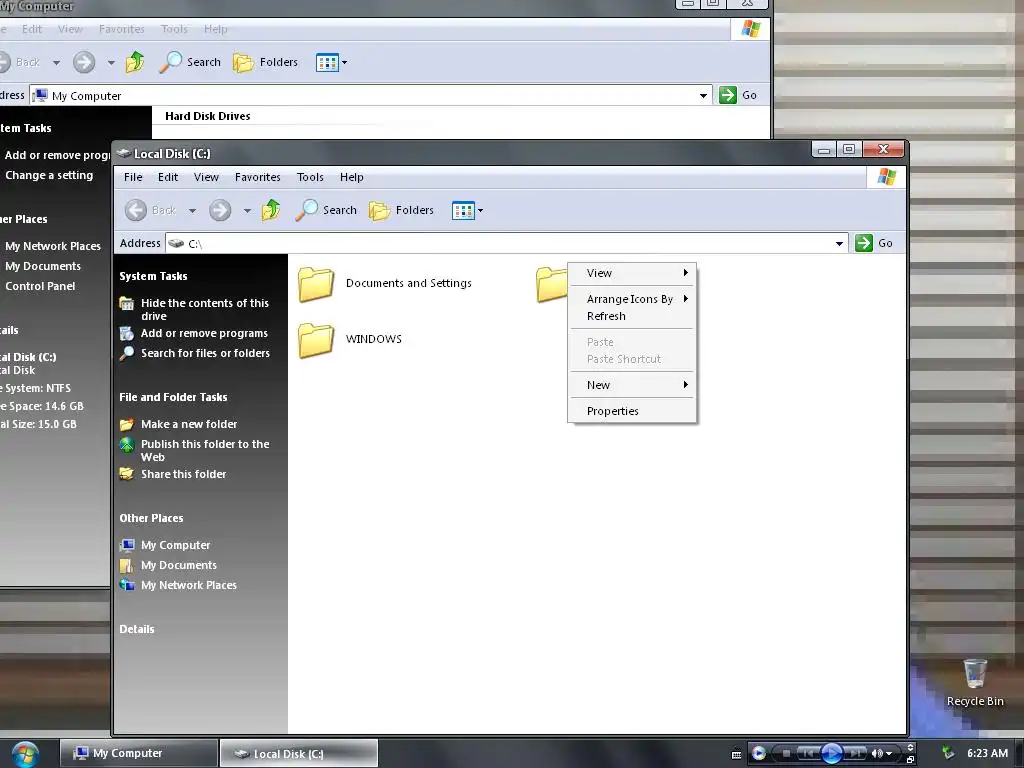Choose Refresh from context menu
This screenshot has height=768, width=1024.
coord(632,316)
